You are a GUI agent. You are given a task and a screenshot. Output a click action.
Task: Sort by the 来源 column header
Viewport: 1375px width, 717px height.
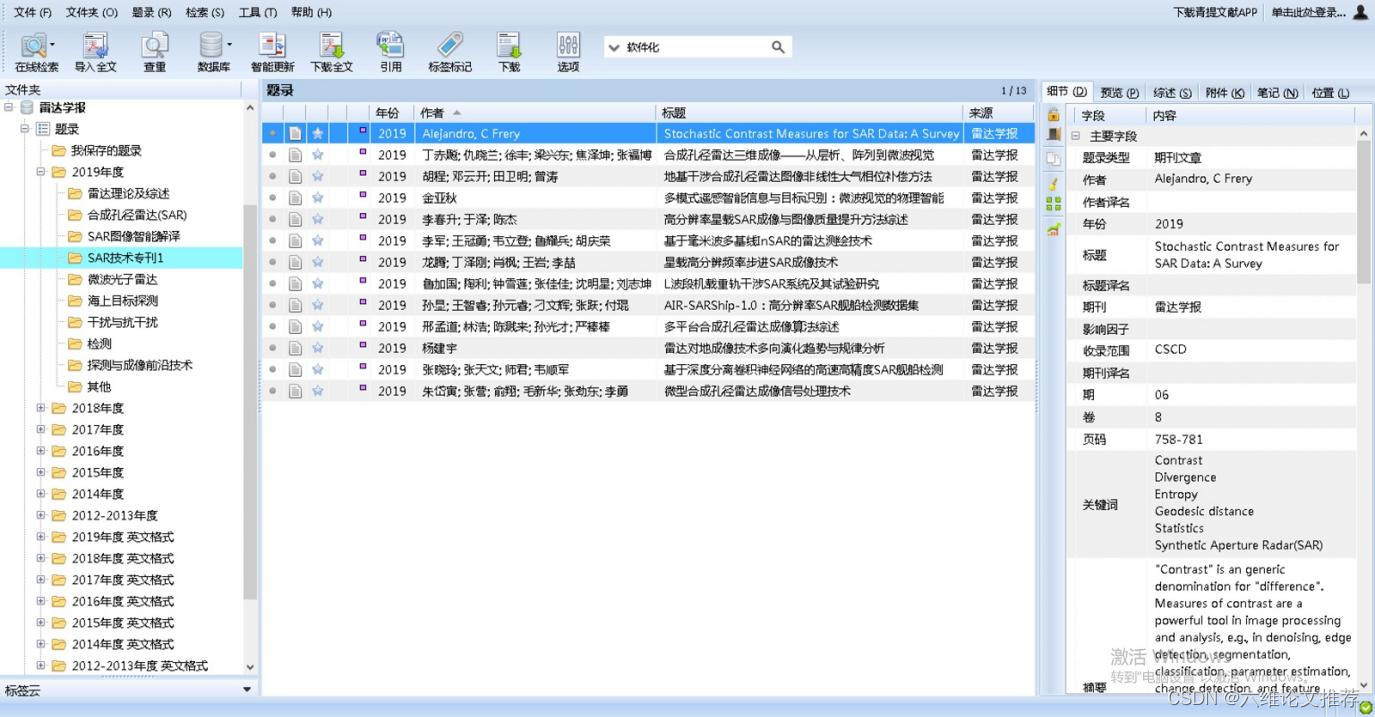tap(999, 113)
